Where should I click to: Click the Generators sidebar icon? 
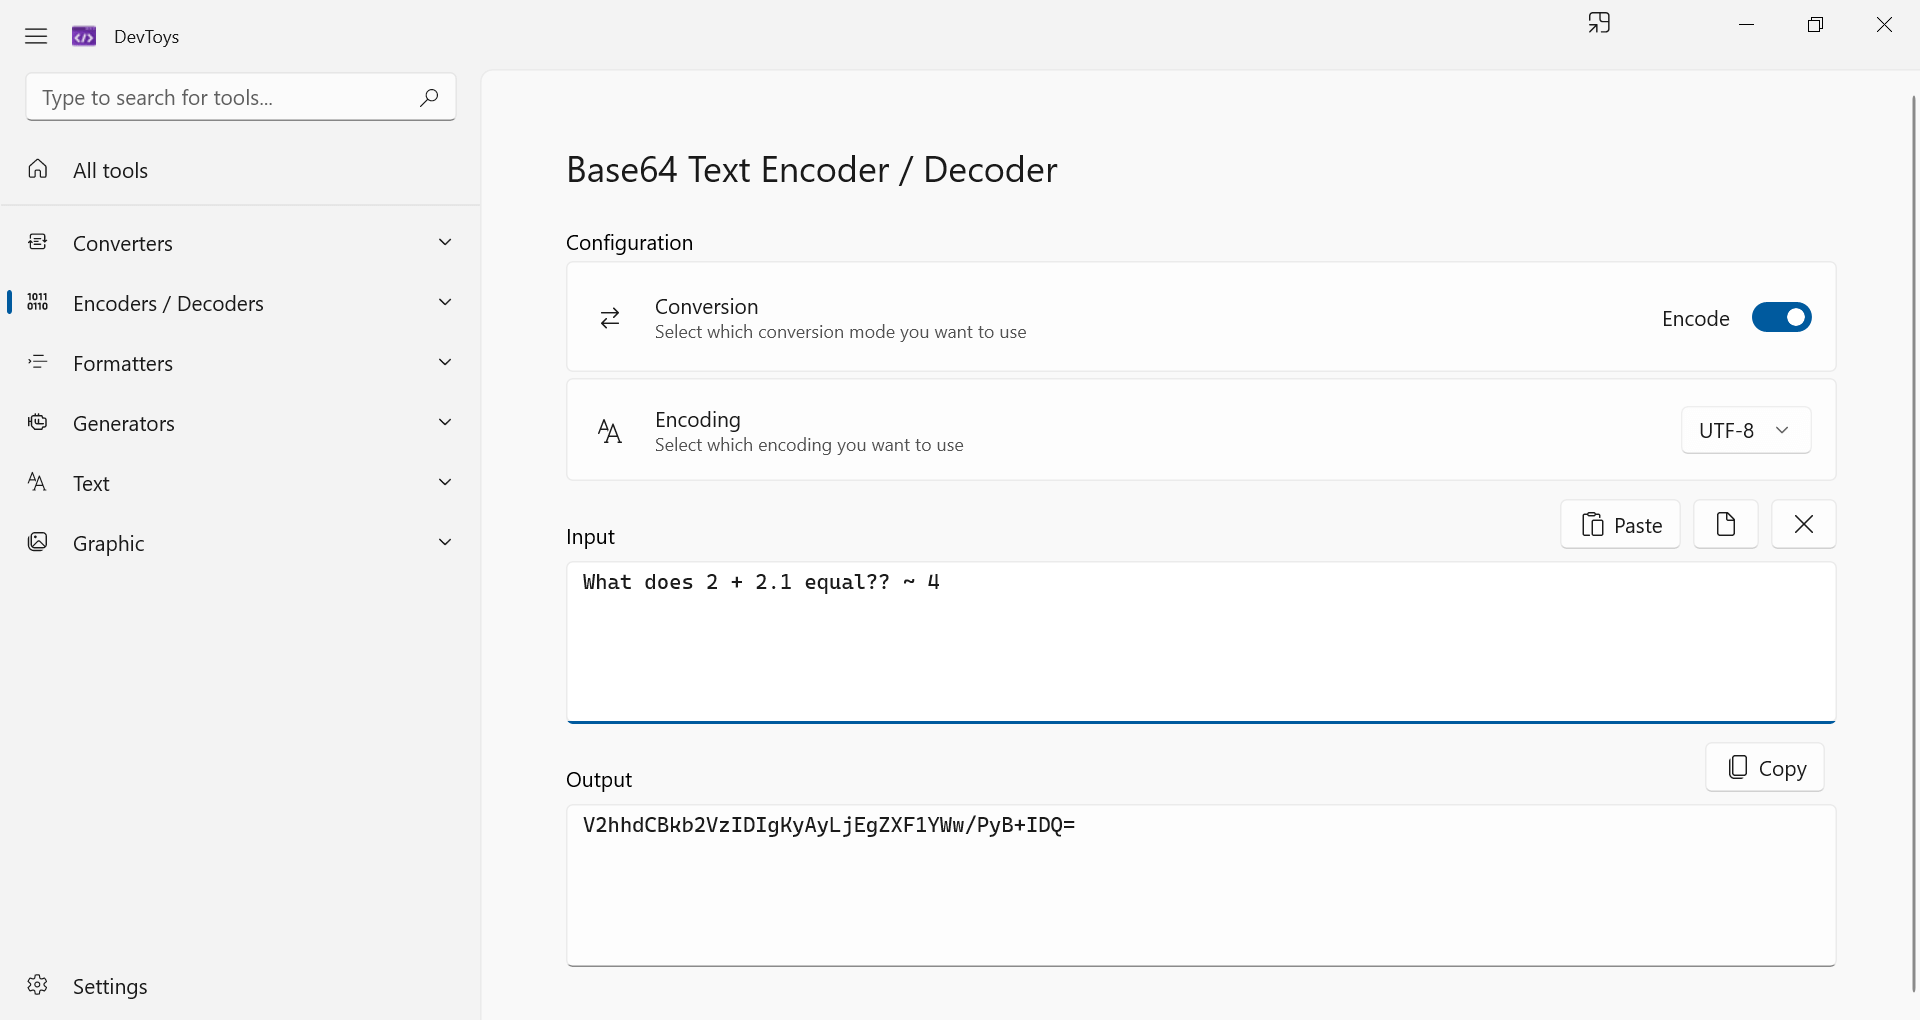pyautogui.click(x=37, y=422)
